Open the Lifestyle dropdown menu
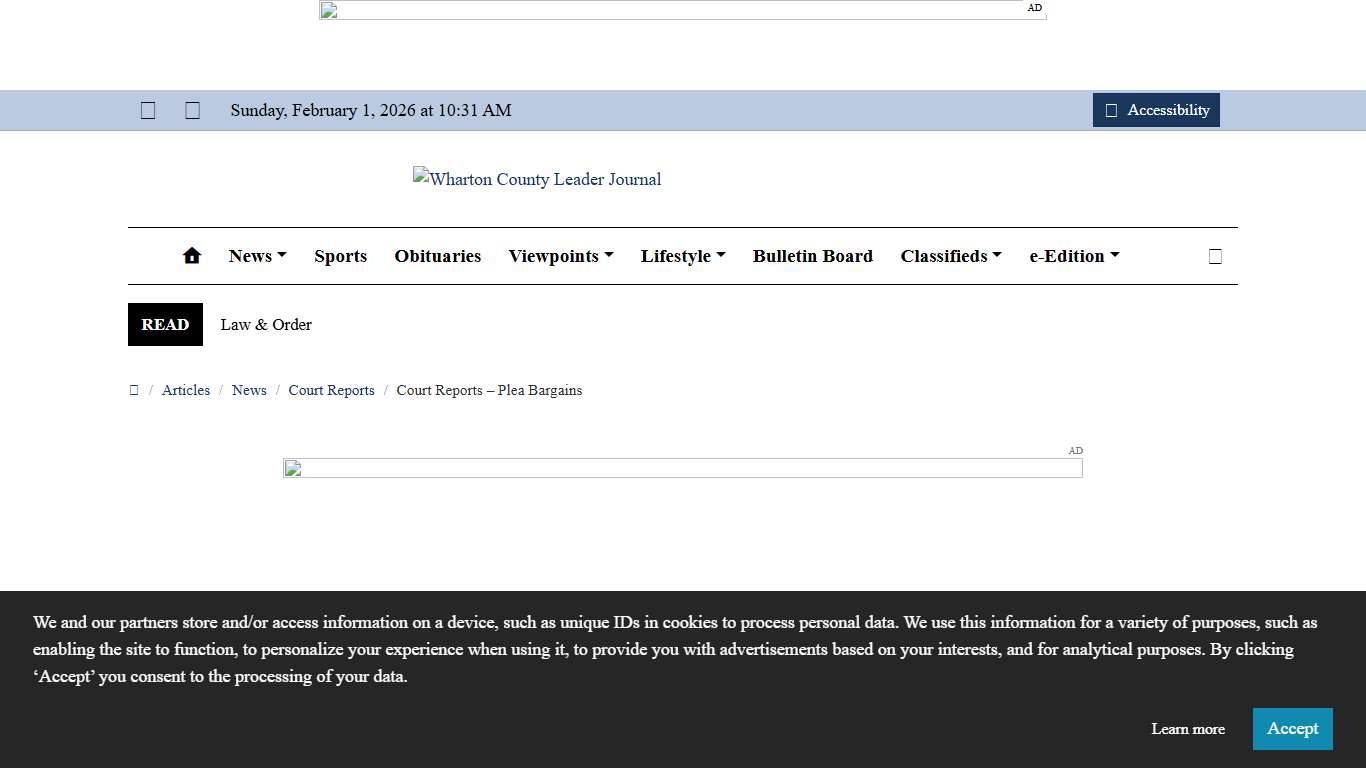Image resolution: width=1366 pixels, height=768 pixels. pyautogui.click(x=683, y=256)
